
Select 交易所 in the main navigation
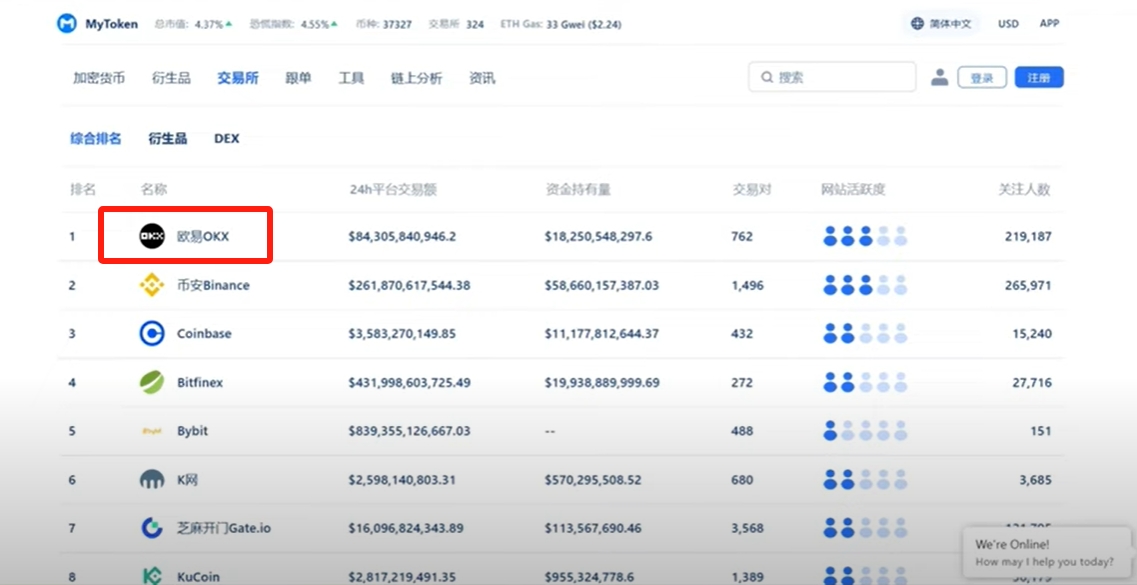pos(238,78)
